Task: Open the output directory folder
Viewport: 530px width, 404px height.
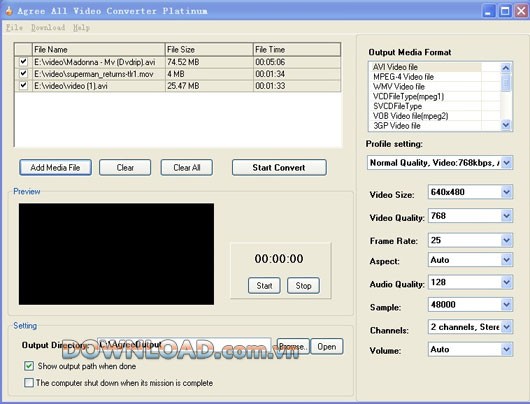Action: click(x=327, y=347)
